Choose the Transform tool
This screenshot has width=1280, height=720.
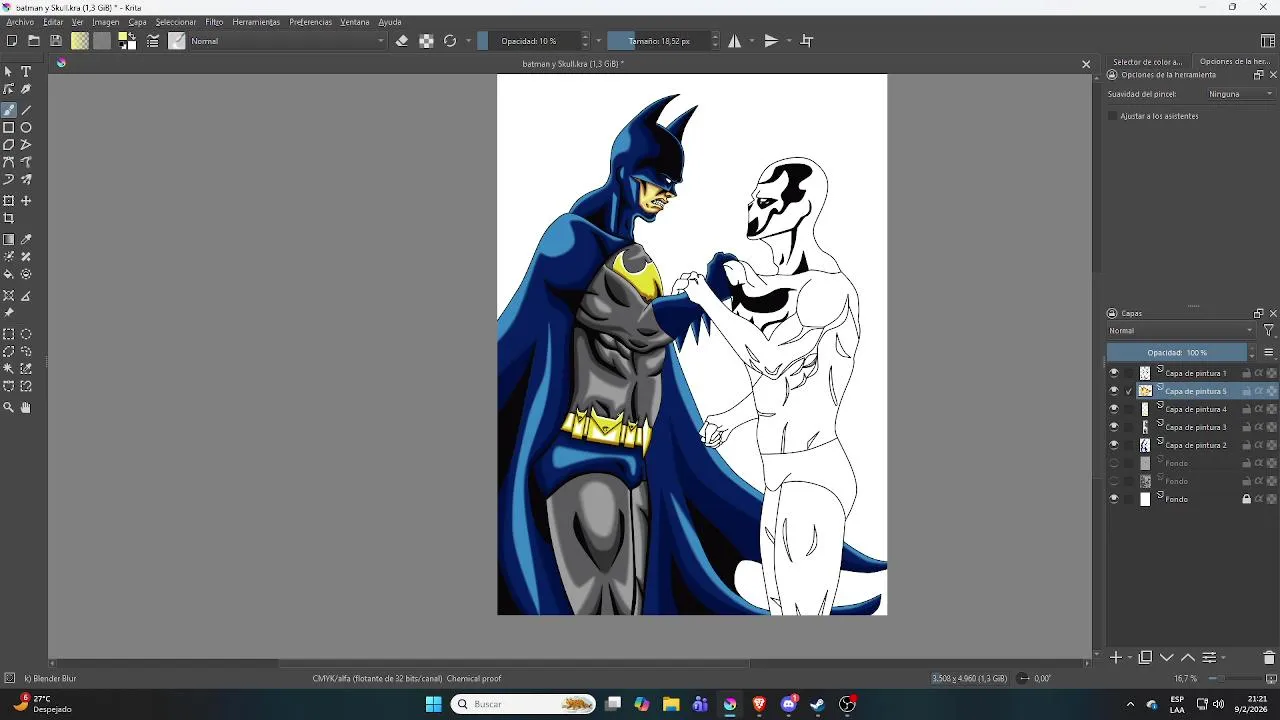(9, 201)
